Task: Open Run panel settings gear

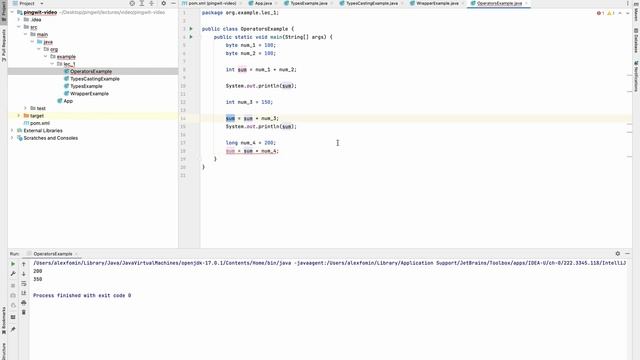Action: click(x=618, y=253)
